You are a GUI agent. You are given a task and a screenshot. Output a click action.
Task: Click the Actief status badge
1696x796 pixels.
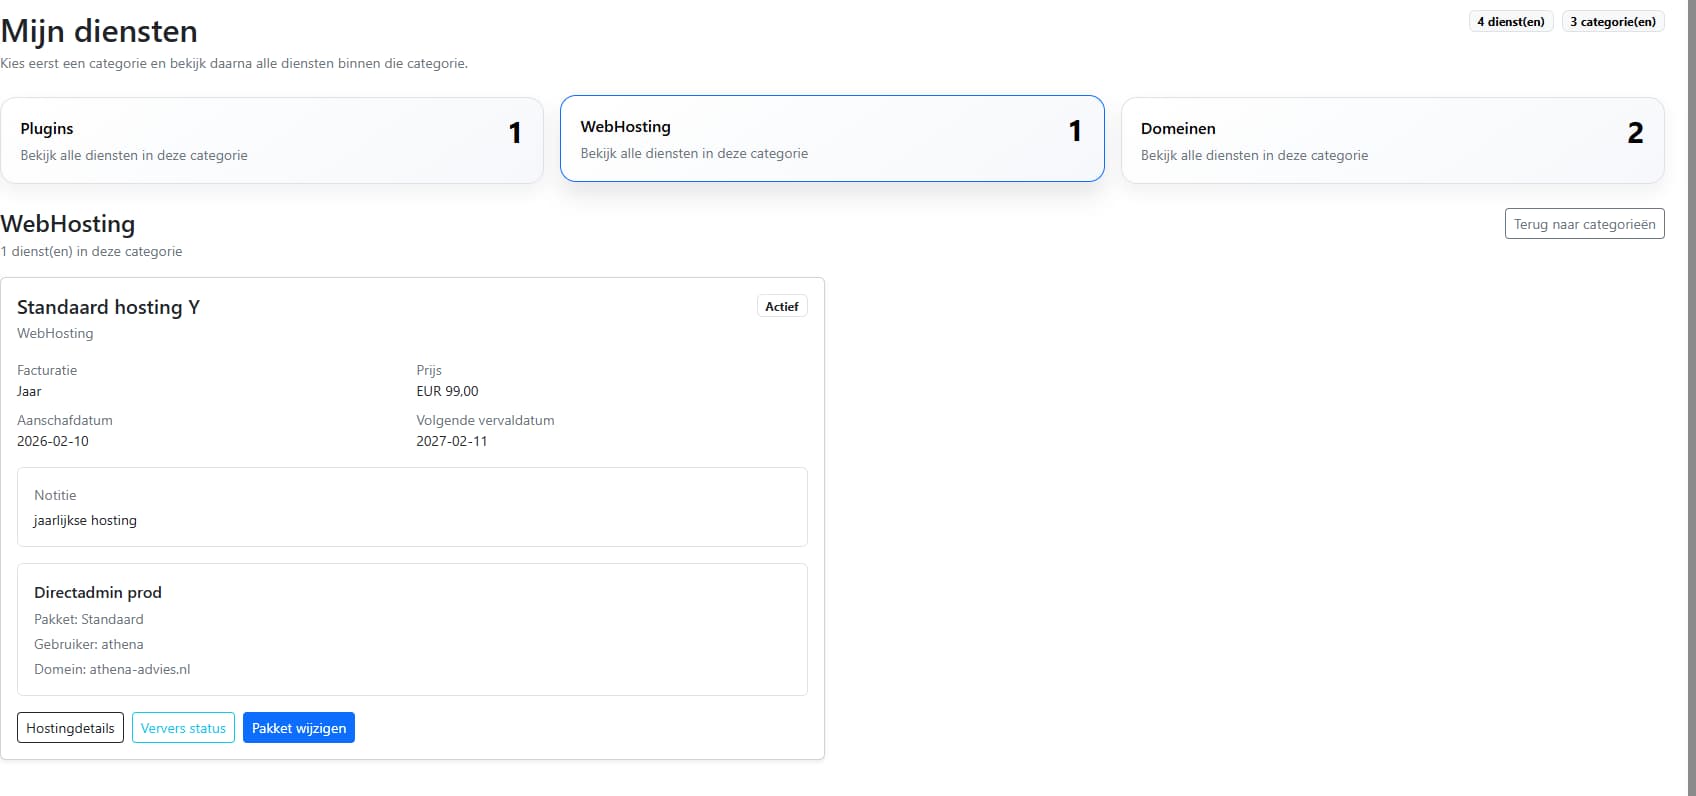(781, 307)
